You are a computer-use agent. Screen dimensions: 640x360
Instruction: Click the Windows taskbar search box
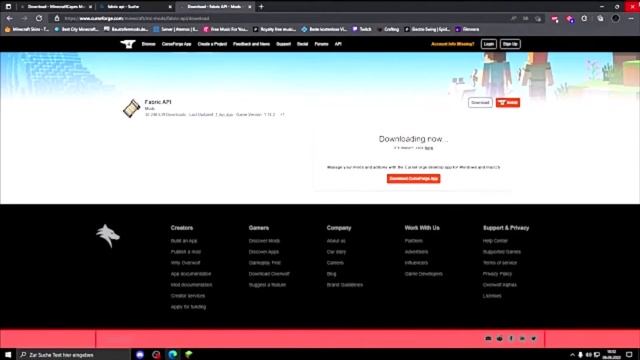click(x=73, y=355)
